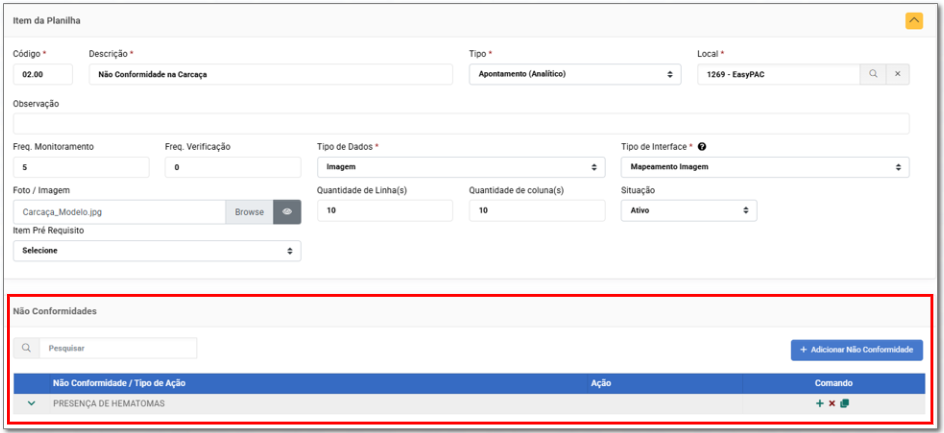The width and height of the screenshot is (944, 433).
Task: Open the Item Pré Requisito select
Action: tap(157, 250)
